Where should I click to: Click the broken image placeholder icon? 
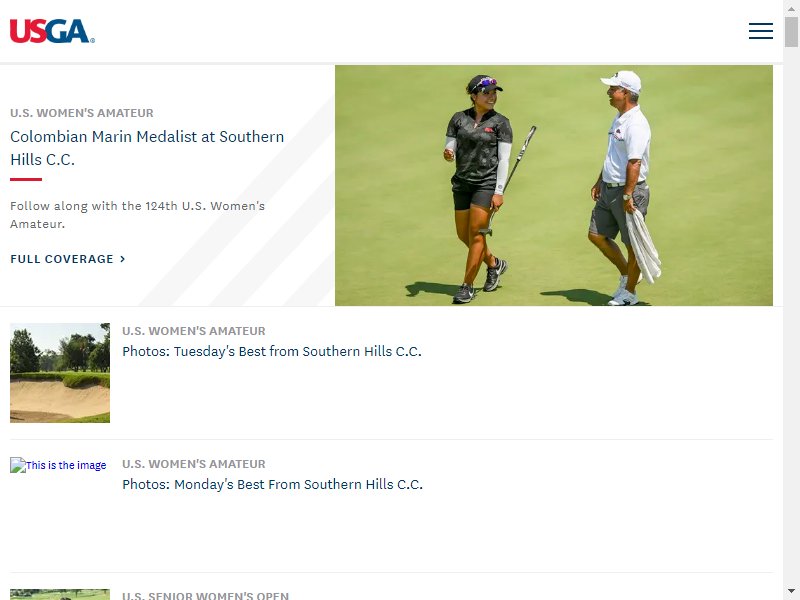[x=18, y=465]
